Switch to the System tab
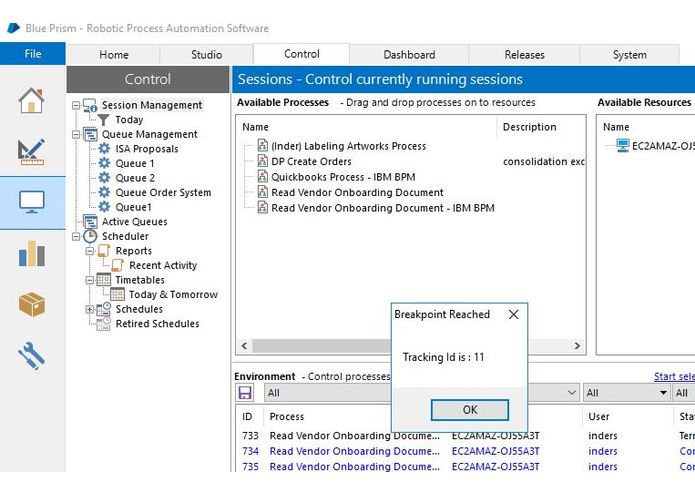Viewport: 695px width, 494px height. (x=629, y=54)
